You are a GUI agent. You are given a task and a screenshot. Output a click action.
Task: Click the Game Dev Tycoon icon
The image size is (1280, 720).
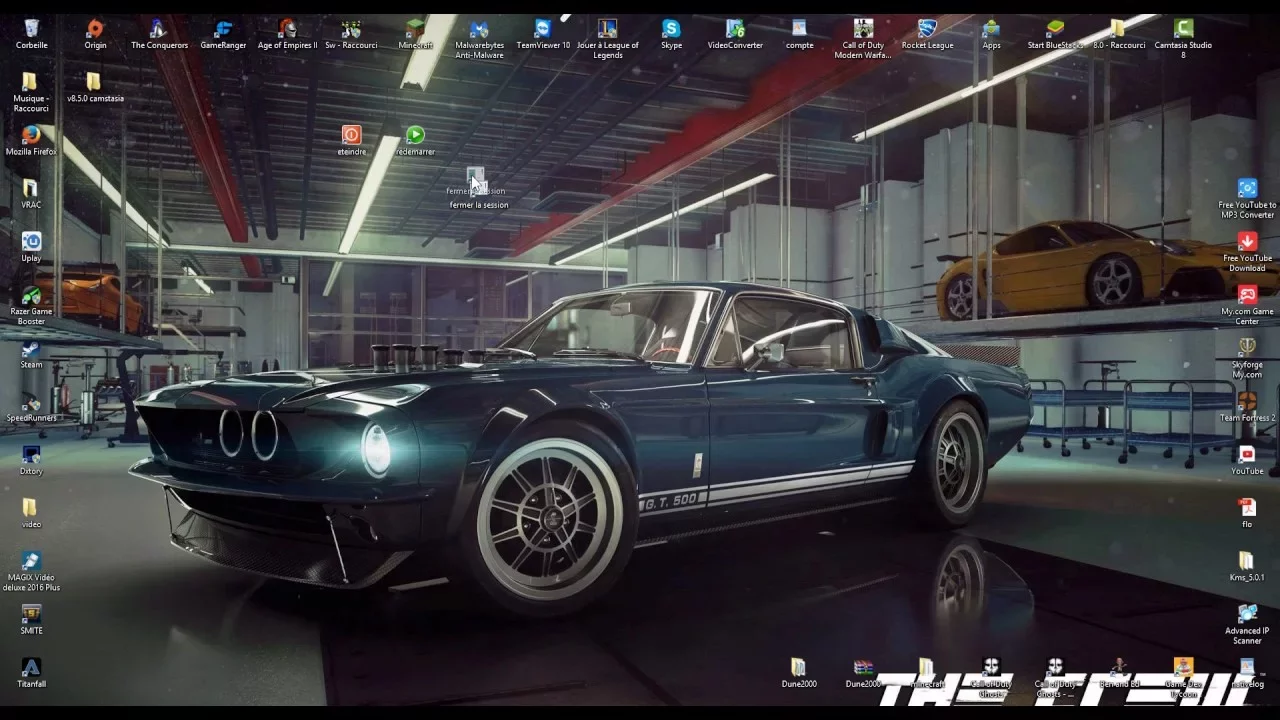pyautogui.click(x=1183, y=667)
